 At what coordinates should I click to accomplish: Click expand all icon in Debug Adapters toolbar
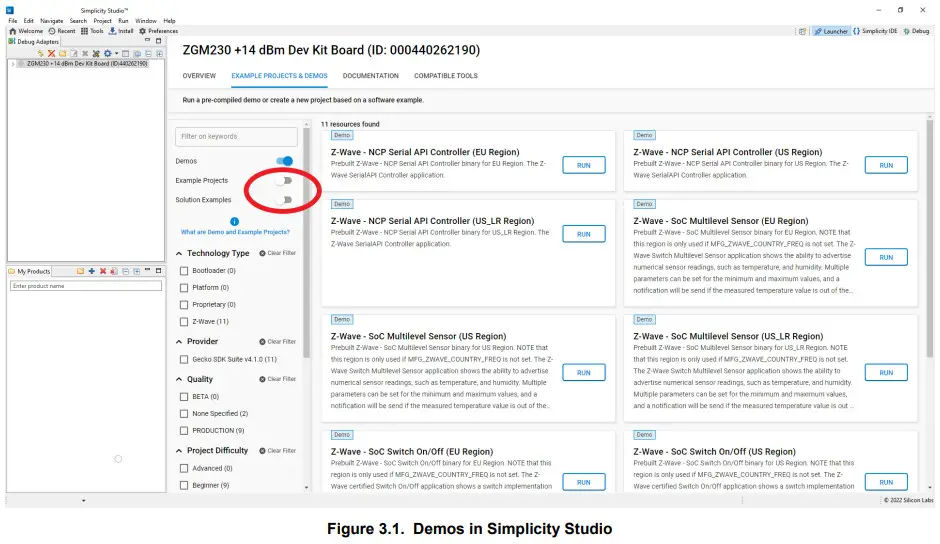coord(159,53)
